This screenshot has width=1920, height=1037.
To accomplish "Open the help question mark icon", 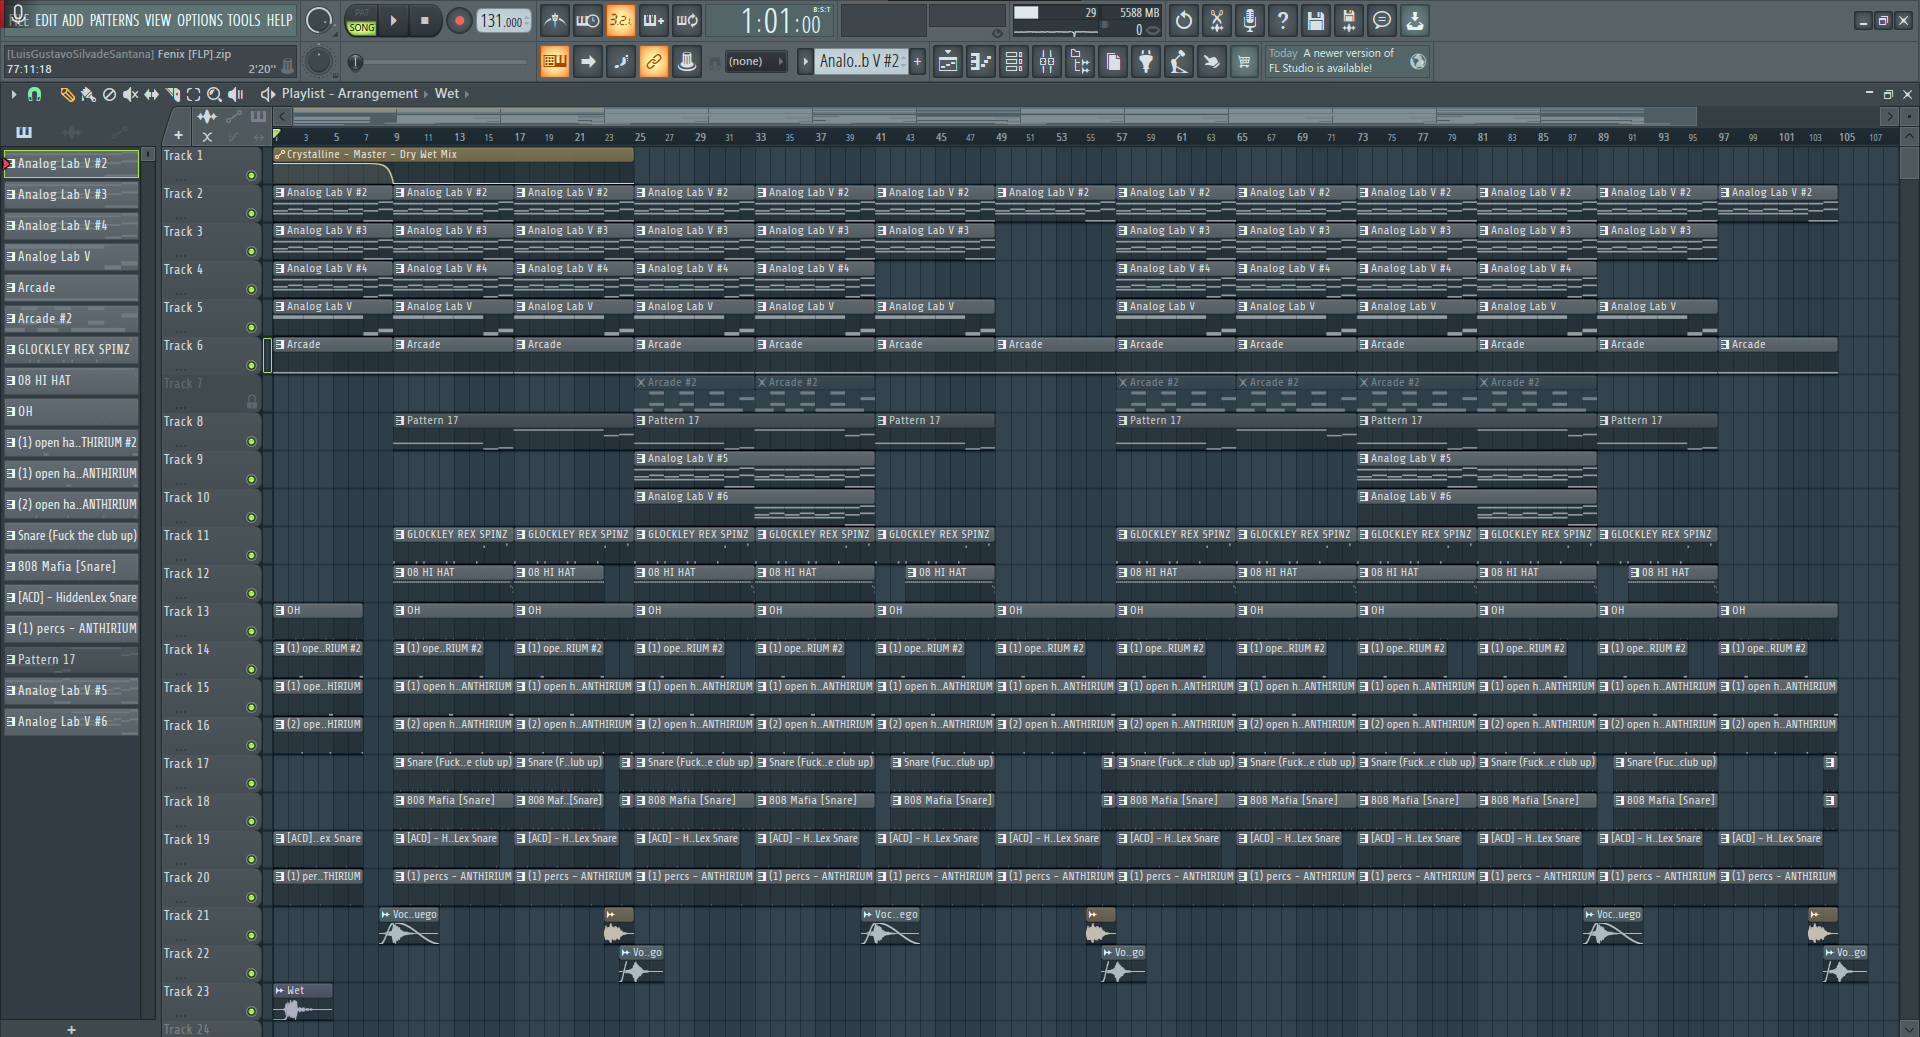I will point(1283,20).
